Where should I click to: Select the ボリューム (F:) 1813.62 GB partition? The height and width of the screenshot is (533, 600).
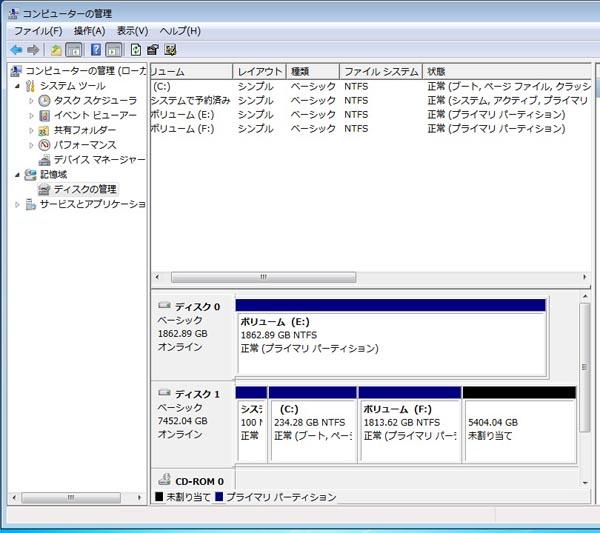410,424
